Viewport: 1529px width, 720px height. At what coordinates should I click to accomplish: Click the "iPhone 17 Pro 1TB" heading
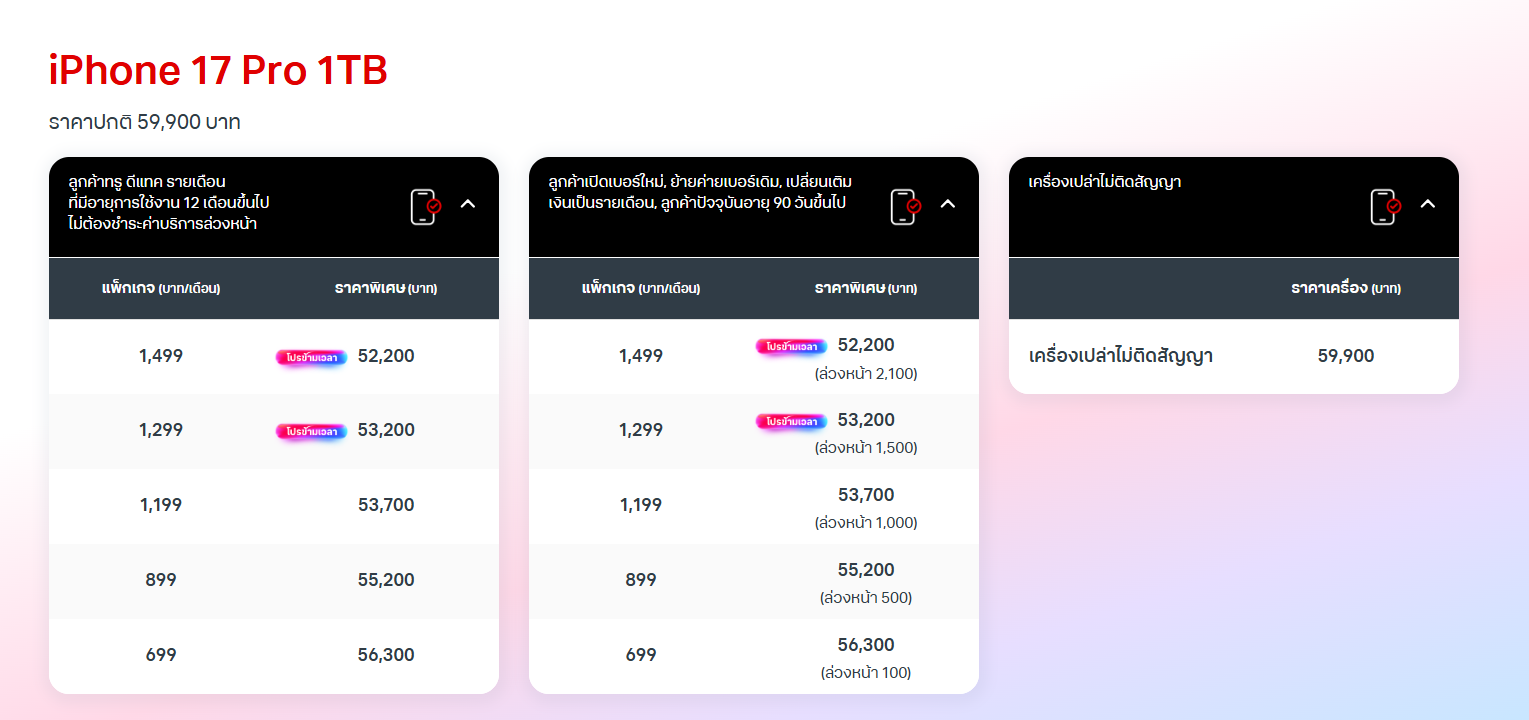pos(218,71)
